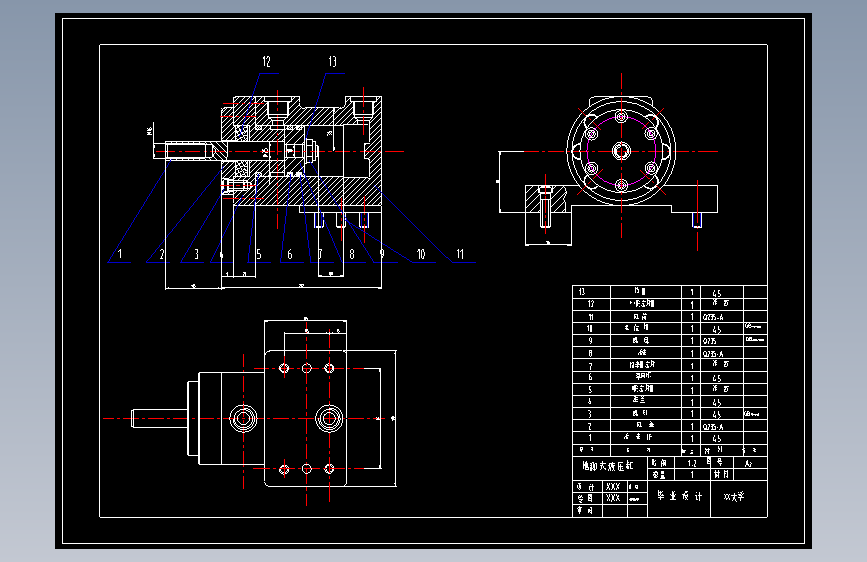Select the item number 1 cell in parts table

[591, 438]
